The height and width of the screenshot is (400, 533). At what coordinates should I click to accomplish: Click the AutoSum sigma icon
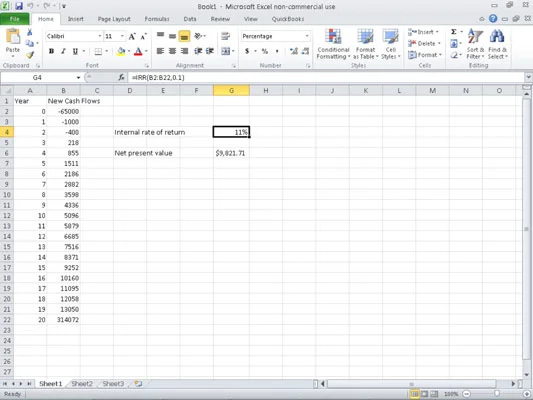coord(454,32)
